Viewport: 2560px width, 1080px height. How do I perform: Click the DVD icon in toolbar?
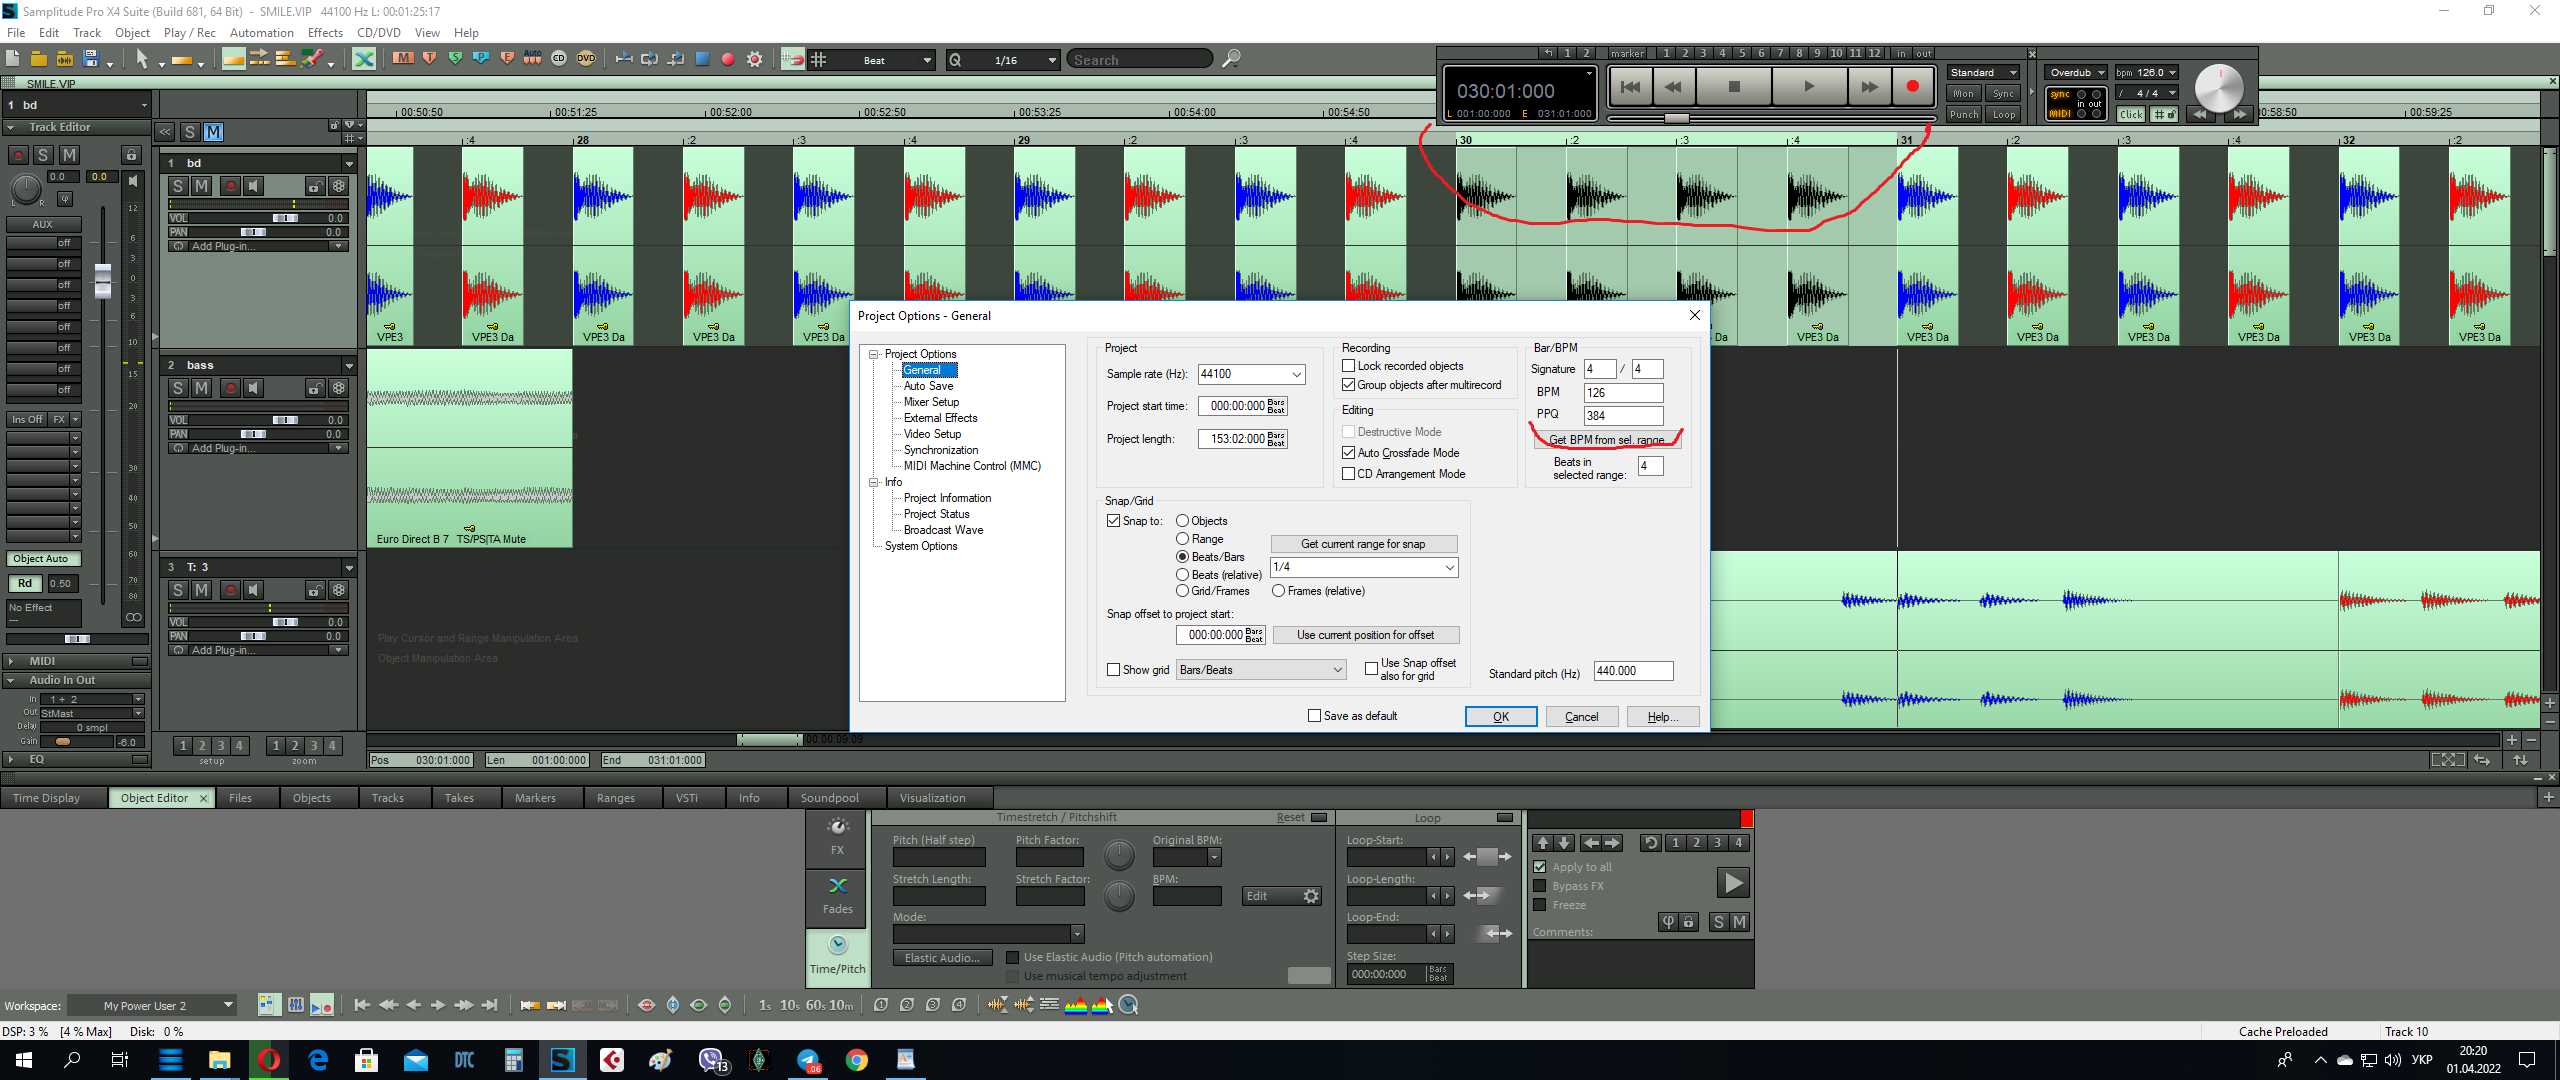[x=586, y=59]
